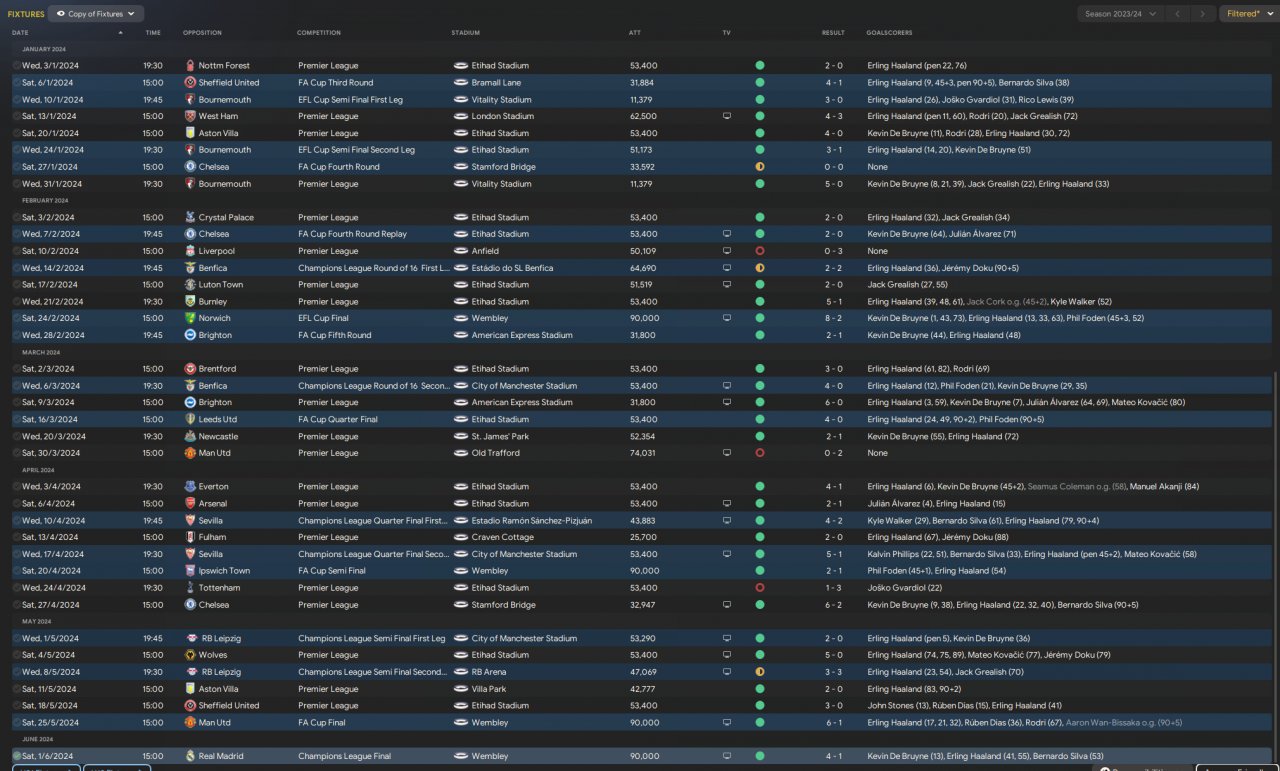This screenshot has width=1280, height=771.
Task: Open the Anfield stadium link
Action: coord(485,251)
